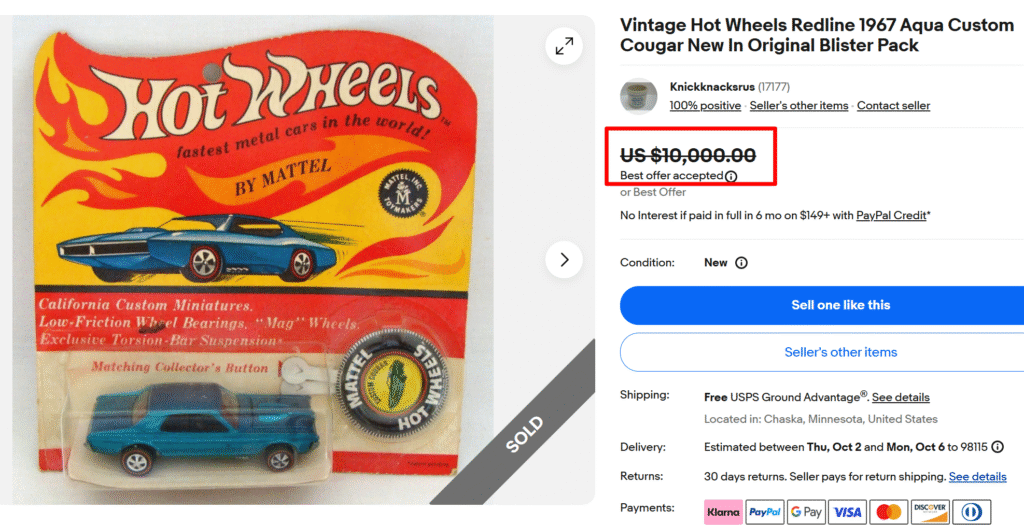Click the Discover card icon

[x=929, y=512]
